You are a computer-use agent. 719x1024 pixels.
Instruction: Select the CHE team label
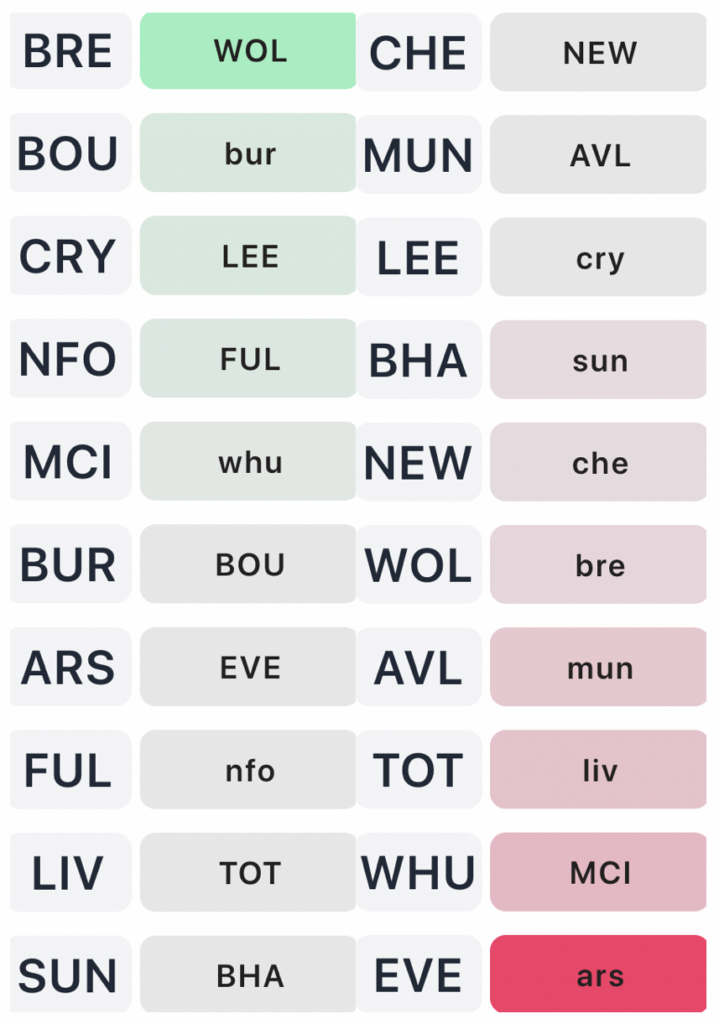coord(418,53)
